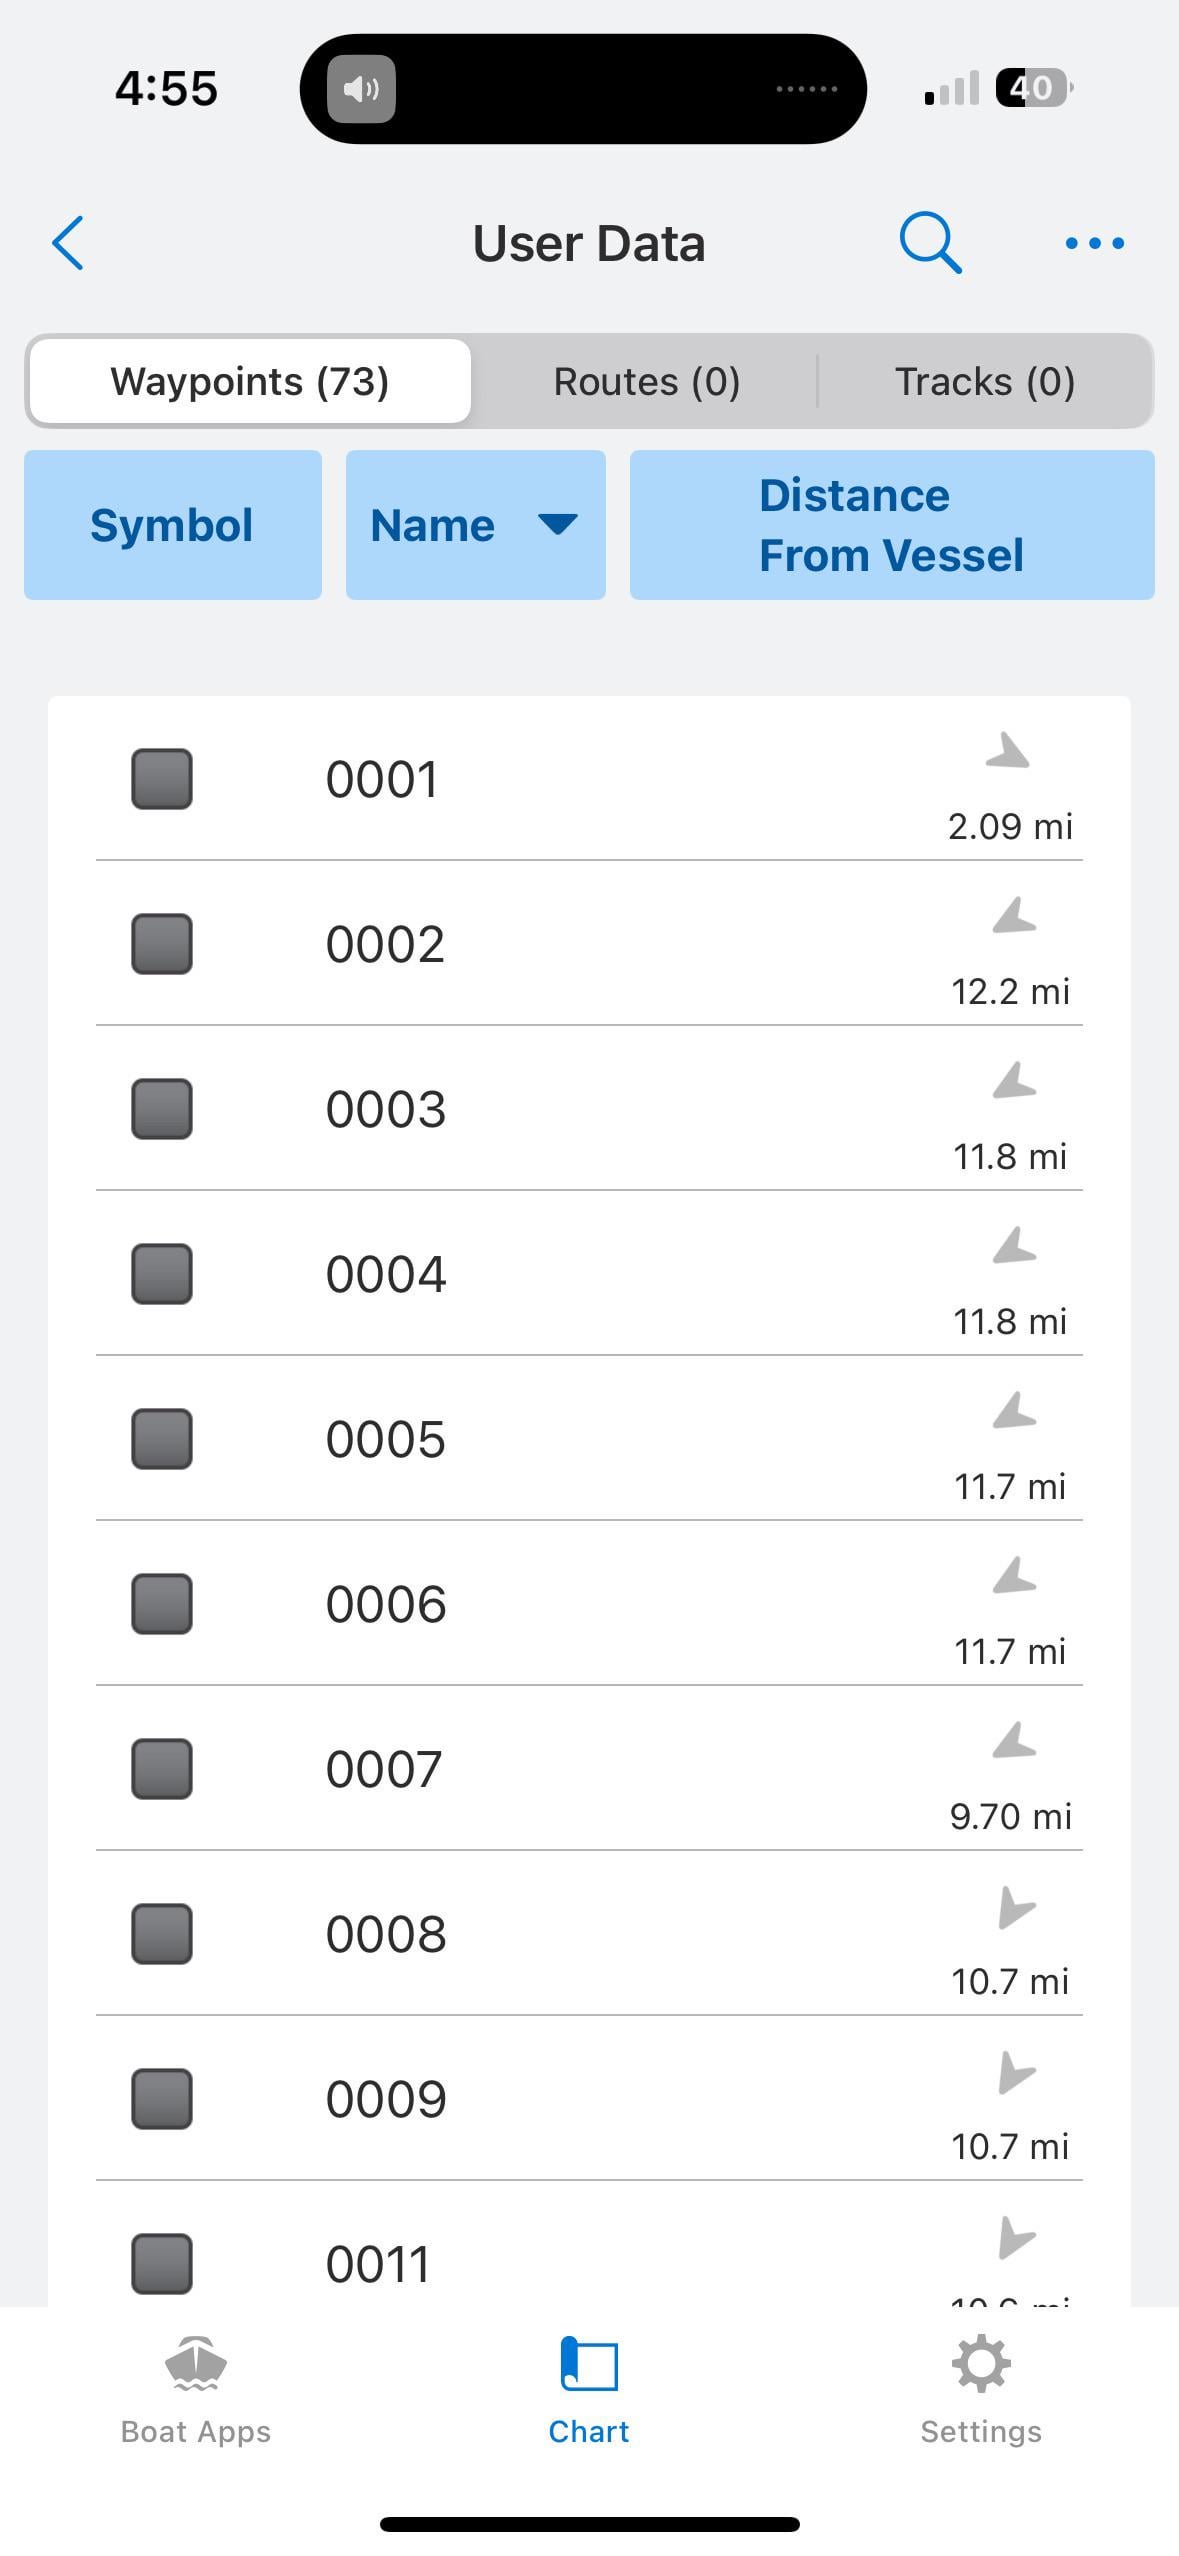Select the Waypoints (73) segment
Viewport: 1179px width, 2556px height.
point(250,382)
